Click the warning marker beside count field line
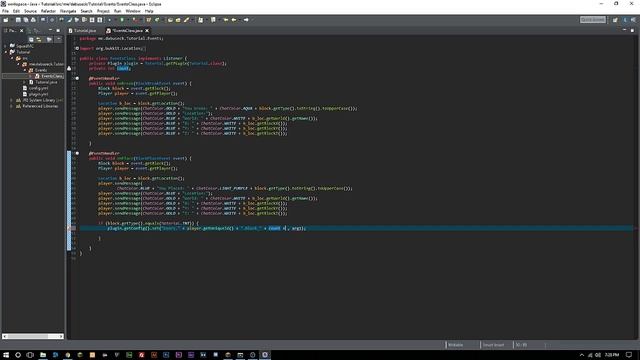Viewport: 640px width, 360px height. [x=69, y=68]
